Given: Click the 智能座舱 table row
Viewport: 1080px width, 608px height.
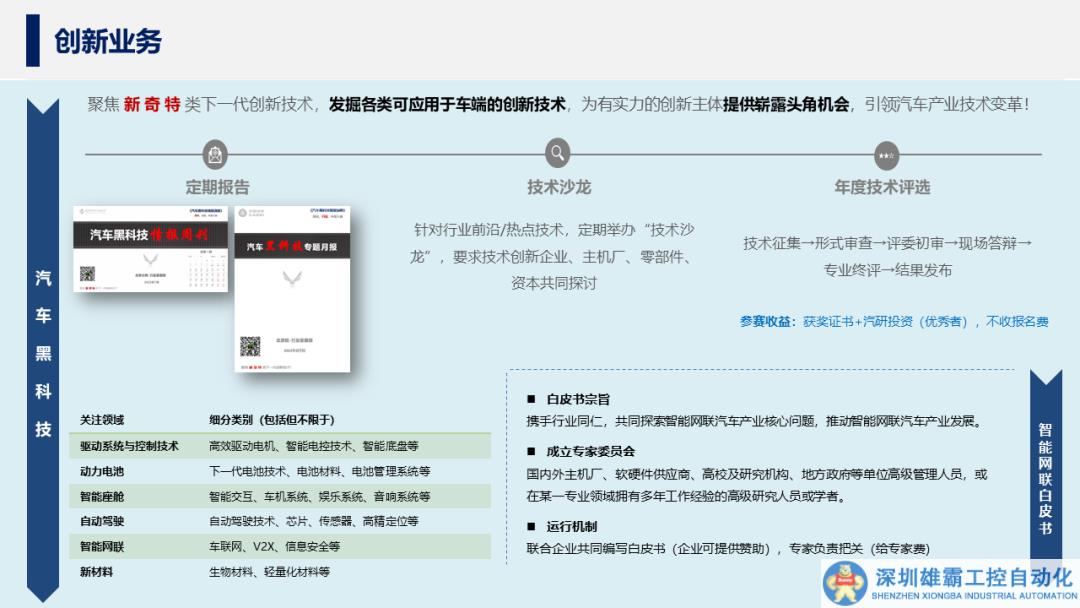Looking at the screenshot, I should (280, 496).
